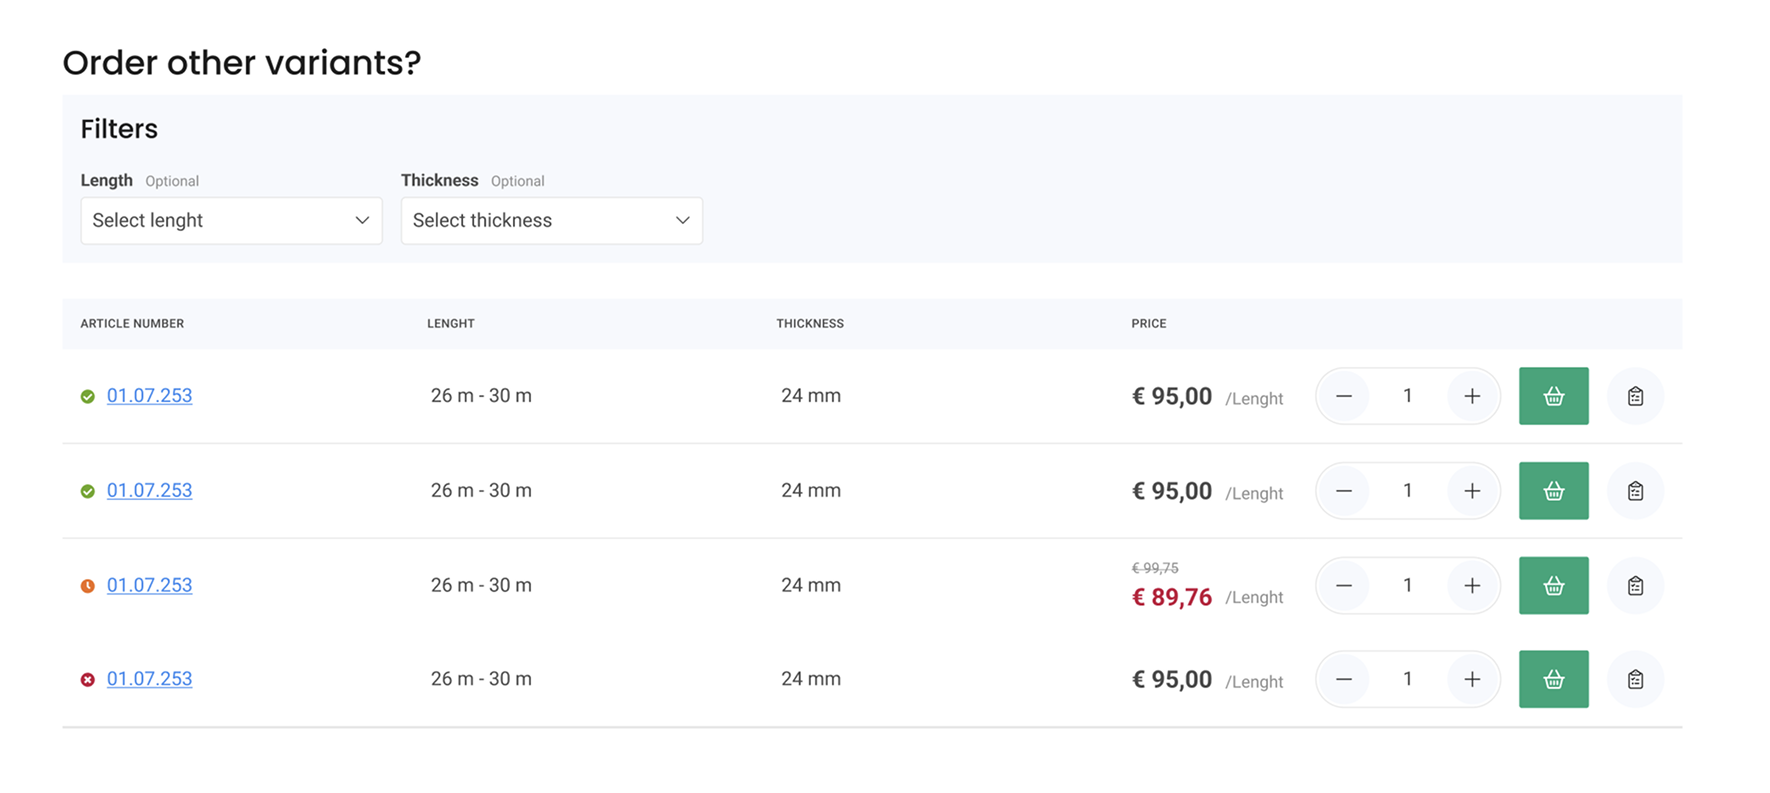Screen dimensions: 1770x793
Task: Click clipboard icon in last row
Action: click(x=1635, y=680)
